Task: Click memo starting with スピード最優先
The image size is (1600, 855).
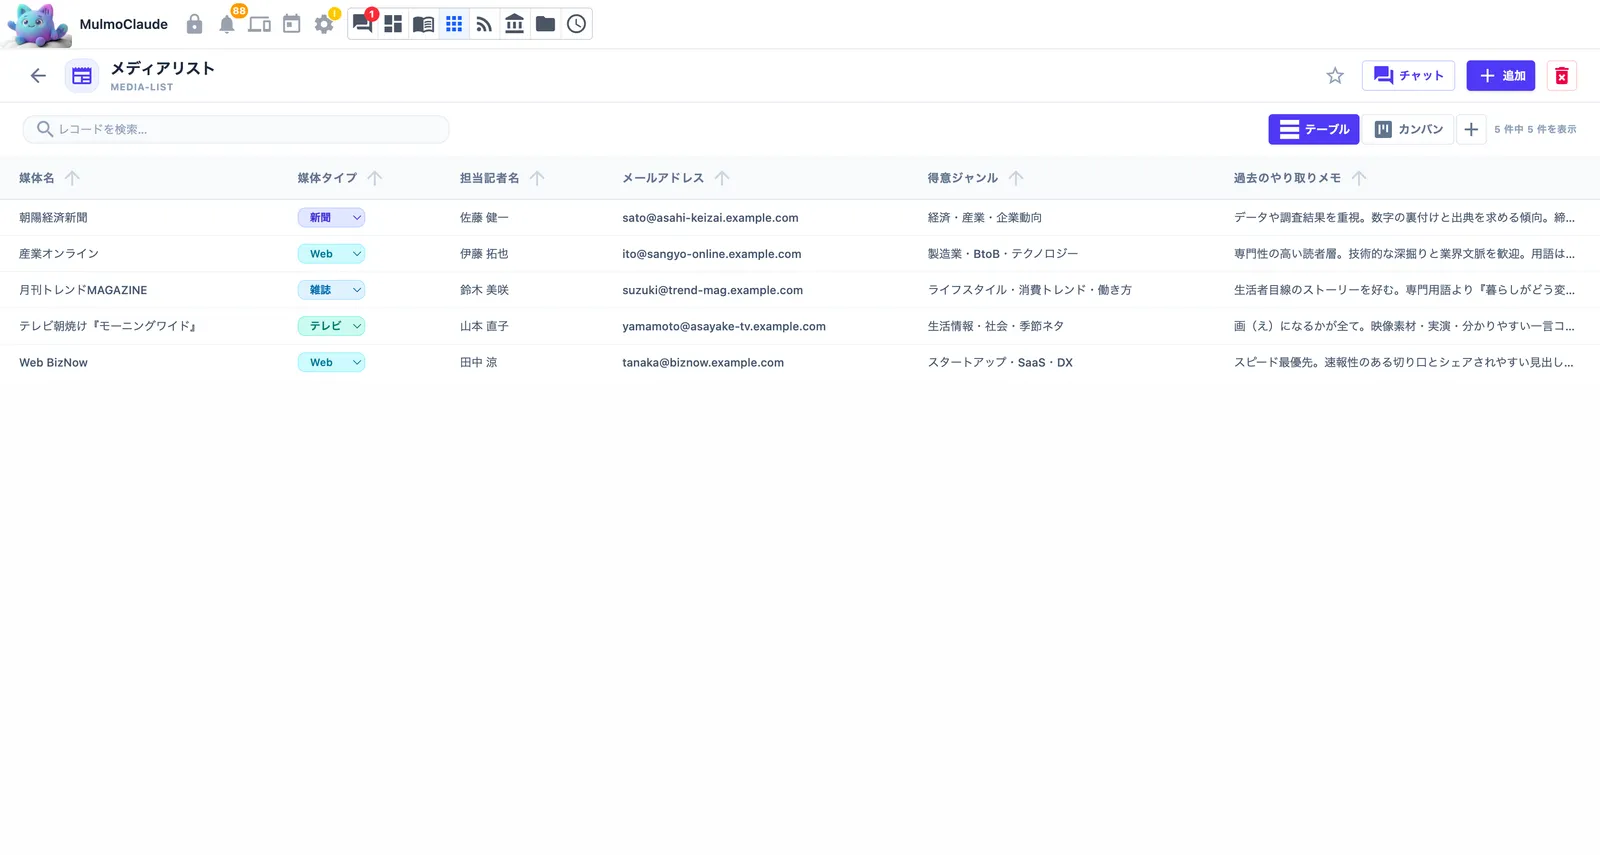Action: pos(1404,362)
